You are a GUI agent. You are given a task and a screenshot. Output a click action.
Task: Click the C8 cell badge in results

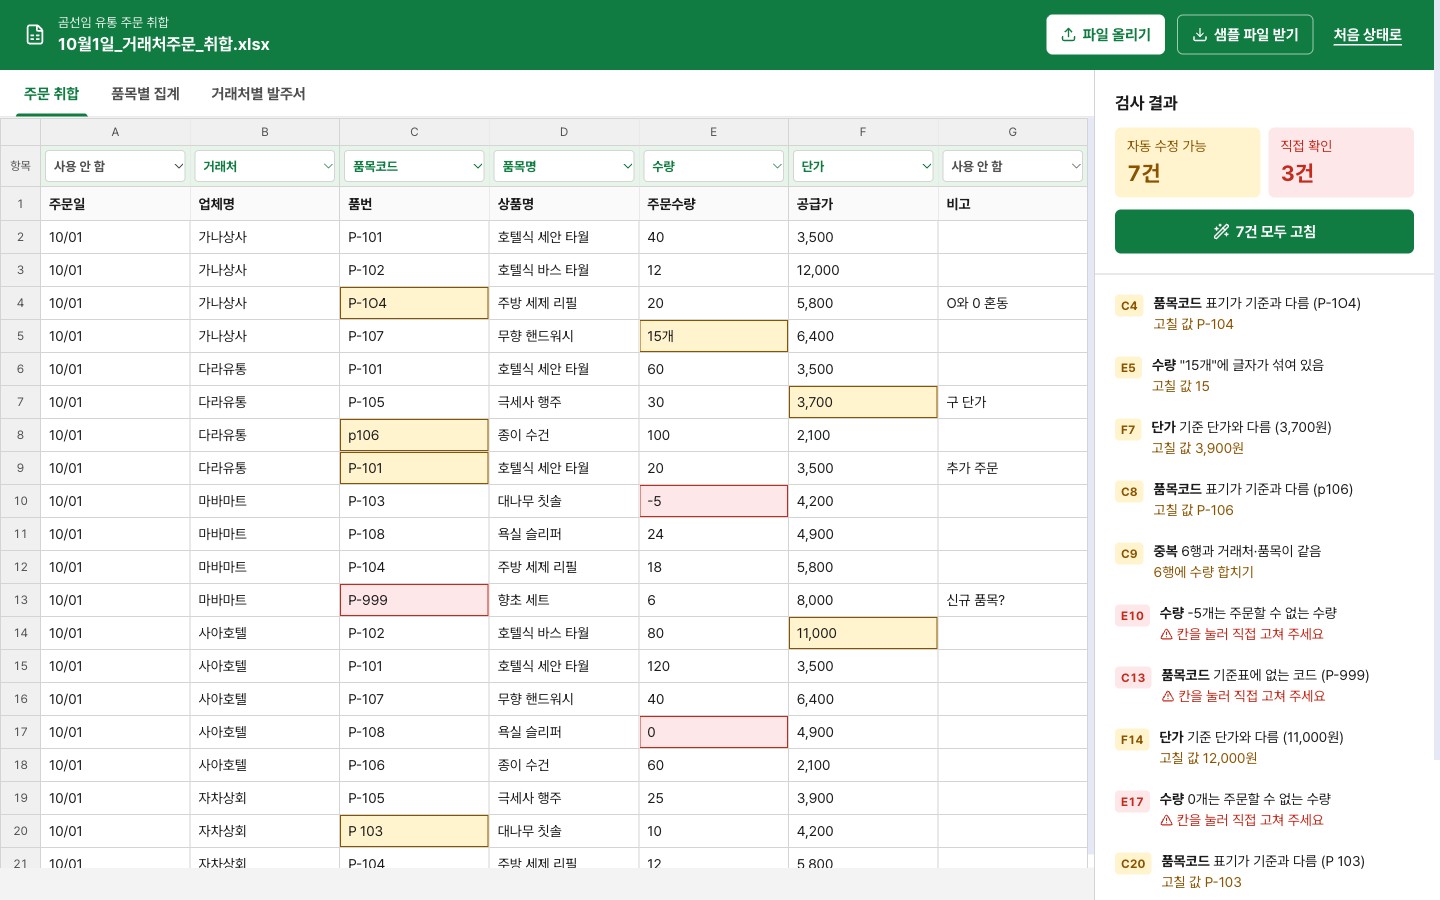tap(1129, 492)
